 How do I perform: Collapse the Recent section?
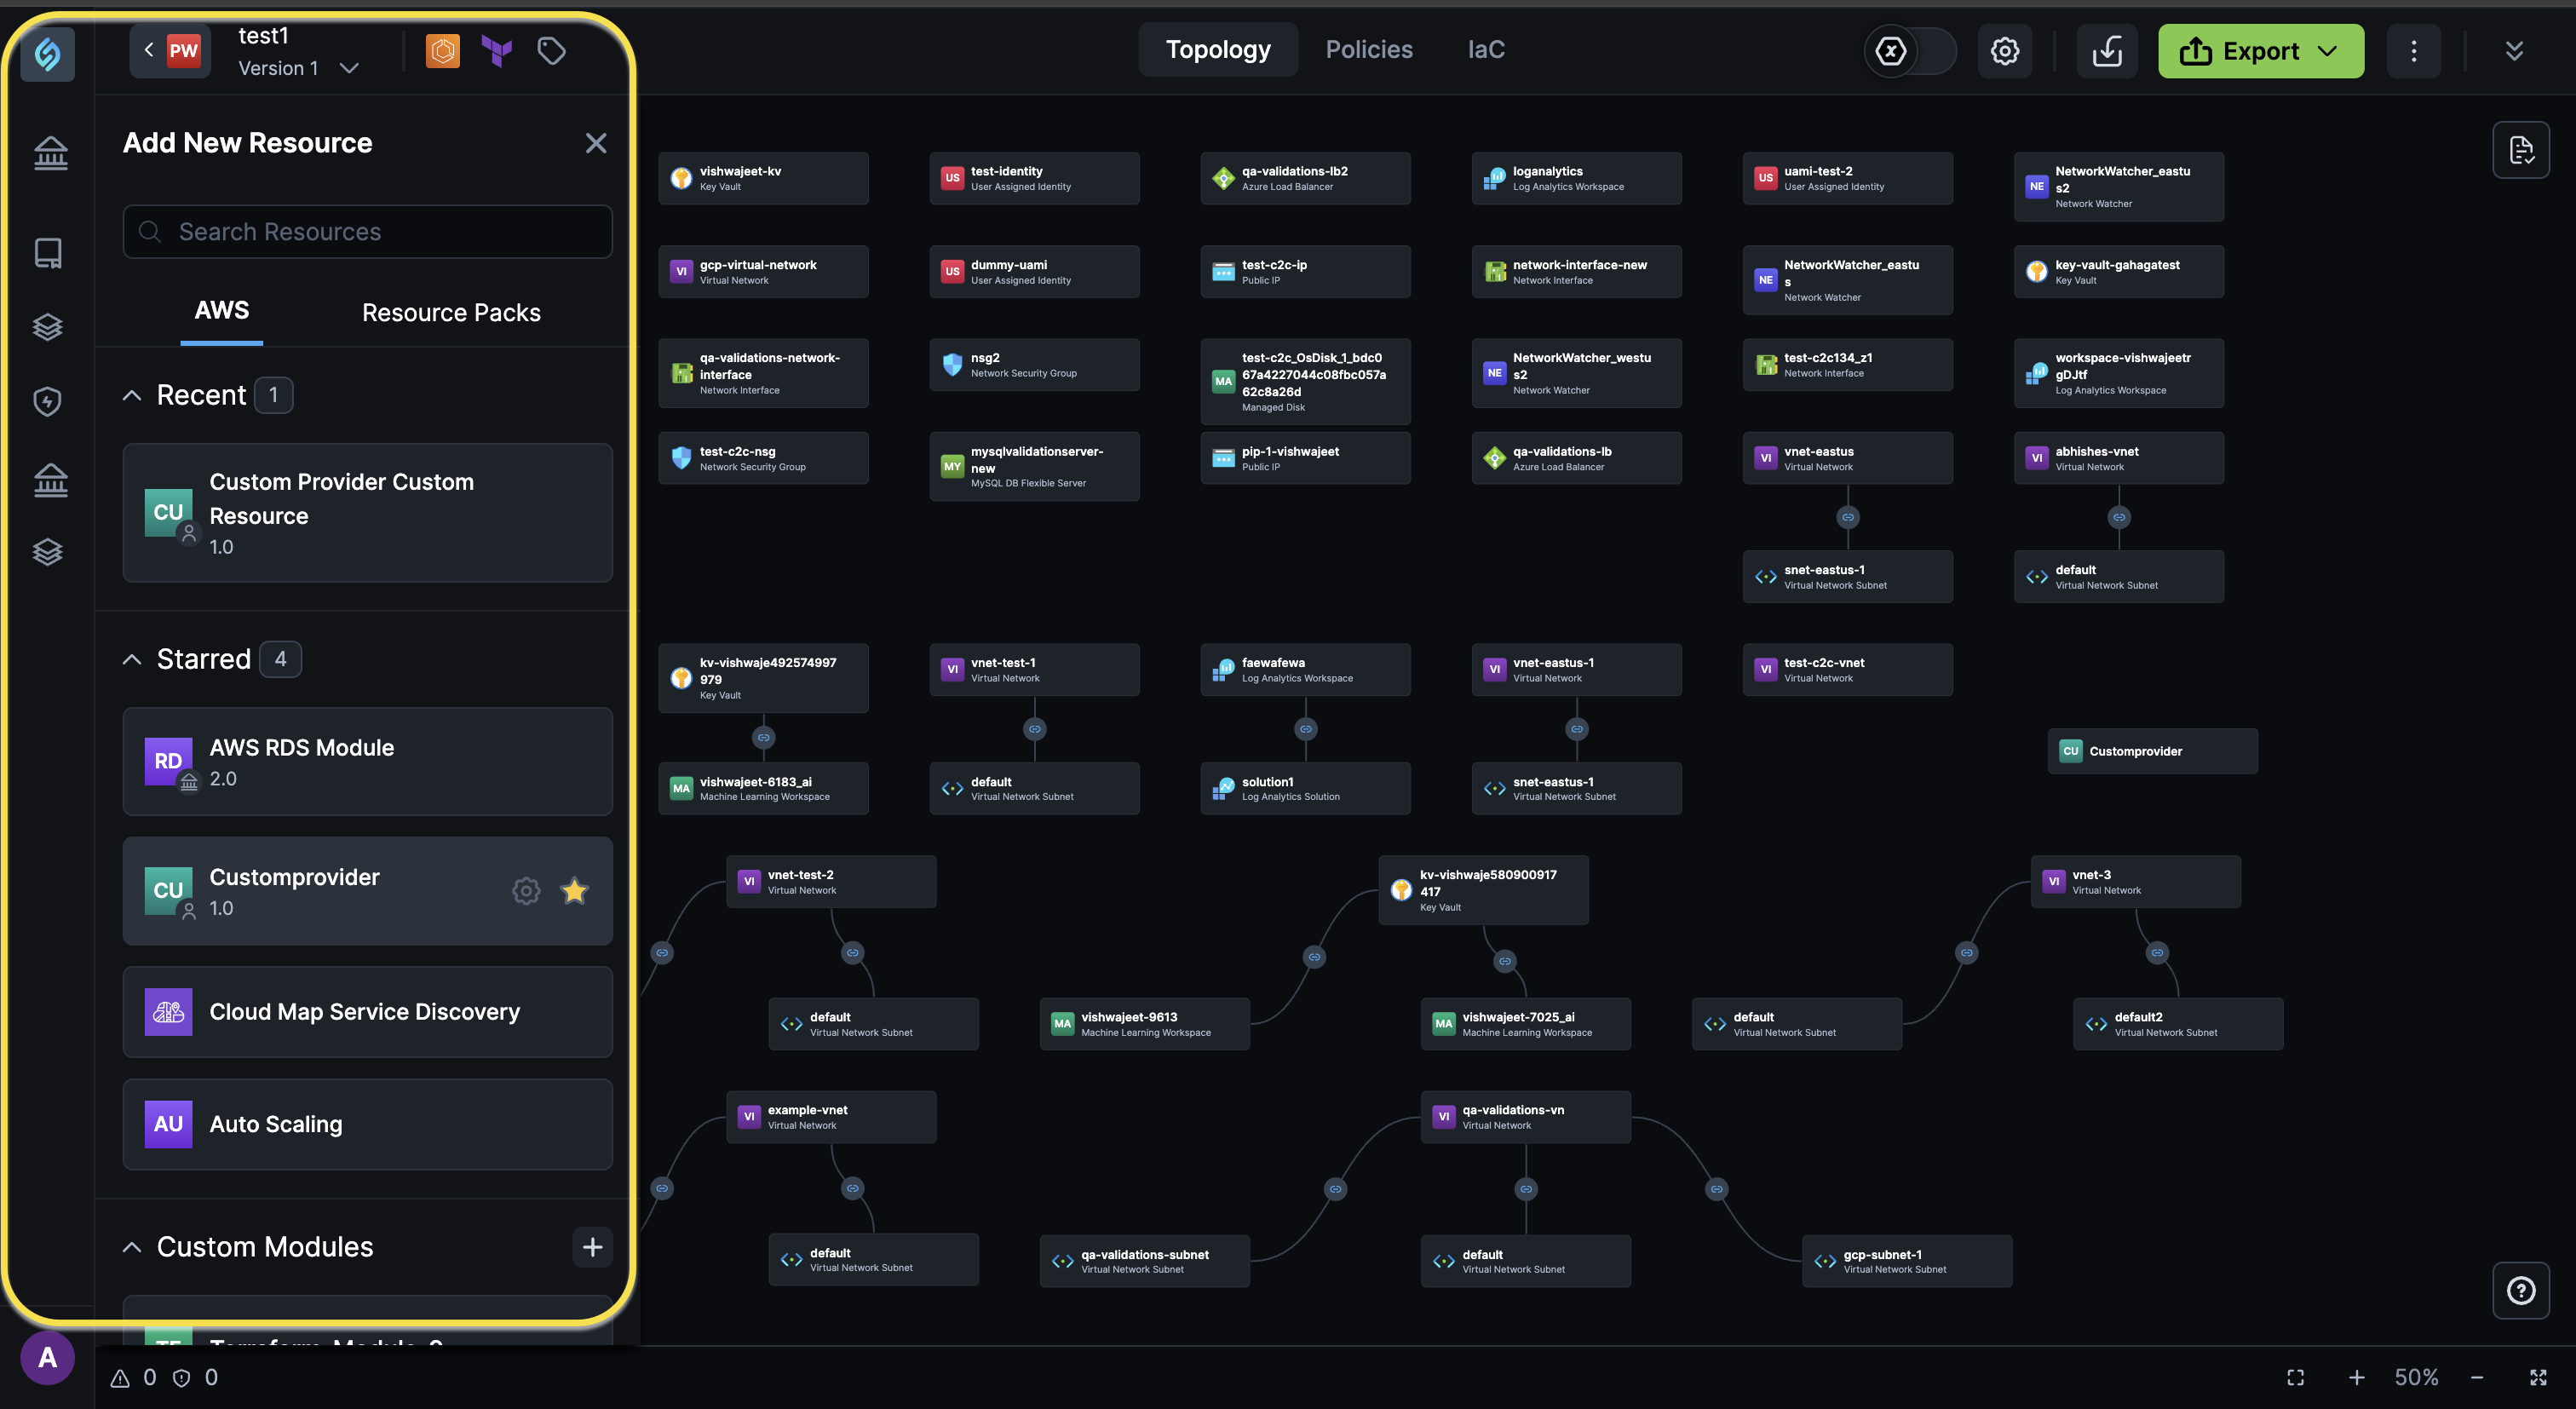coord(132,396)
